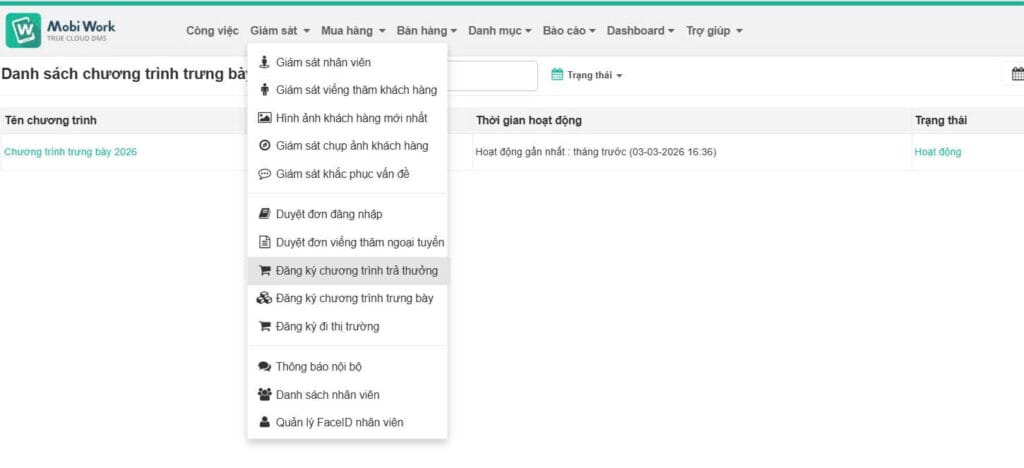Expand the Trạng thái filter dropdown
Screen dimensions: 1024x468
pyautogui.click(x=595, y=75)
